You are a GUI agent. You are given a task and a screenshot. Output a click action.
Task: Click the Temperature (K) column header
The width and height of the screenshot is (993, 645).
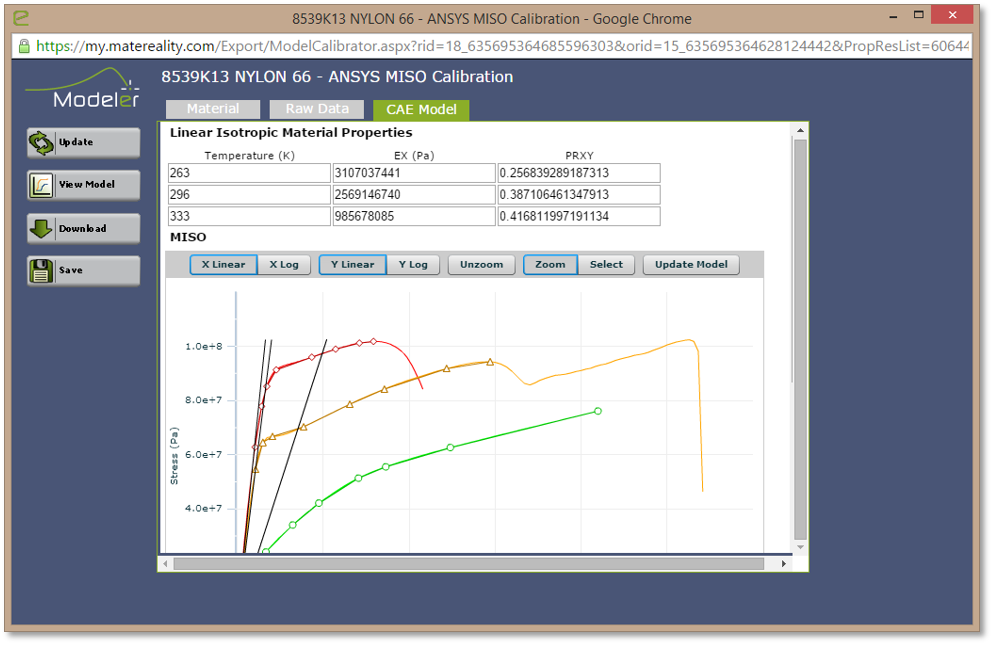coord(250,156)
